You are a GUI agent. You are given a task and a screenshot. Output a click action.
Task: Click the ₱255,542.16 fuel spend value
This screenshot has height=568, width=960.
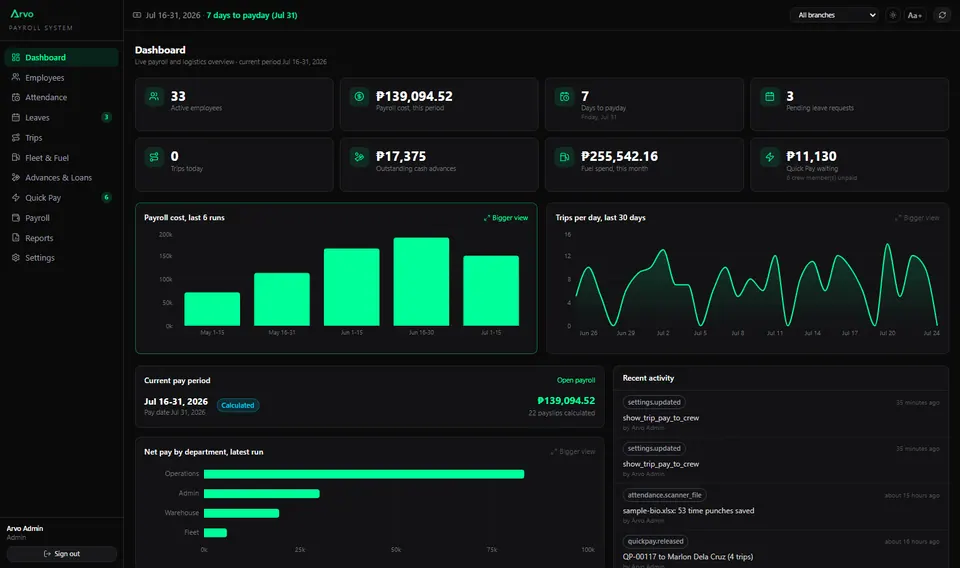pos(620,156)
